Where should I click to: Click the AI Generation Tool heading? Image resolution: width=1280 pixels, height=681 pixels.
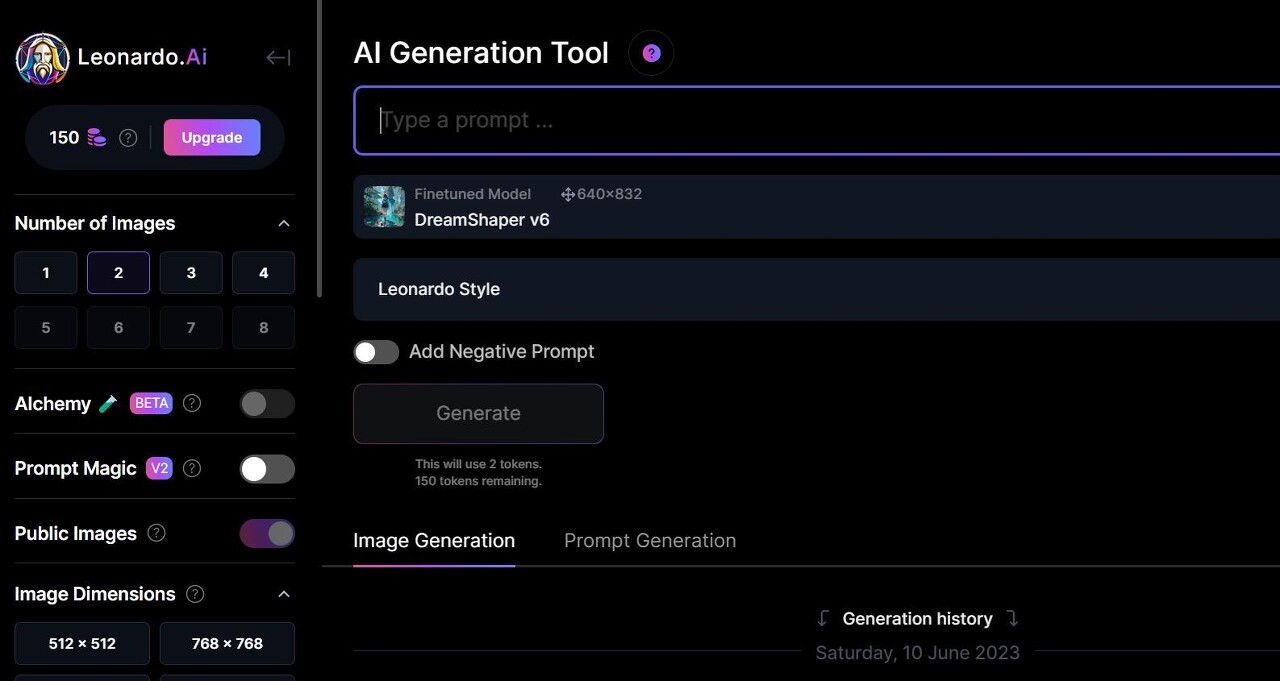(x=481, y=53)
